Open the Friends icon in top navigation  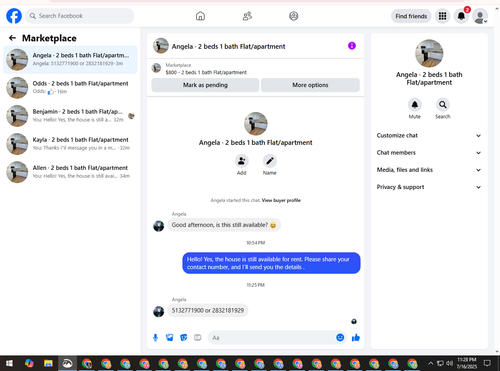[247, 16]
